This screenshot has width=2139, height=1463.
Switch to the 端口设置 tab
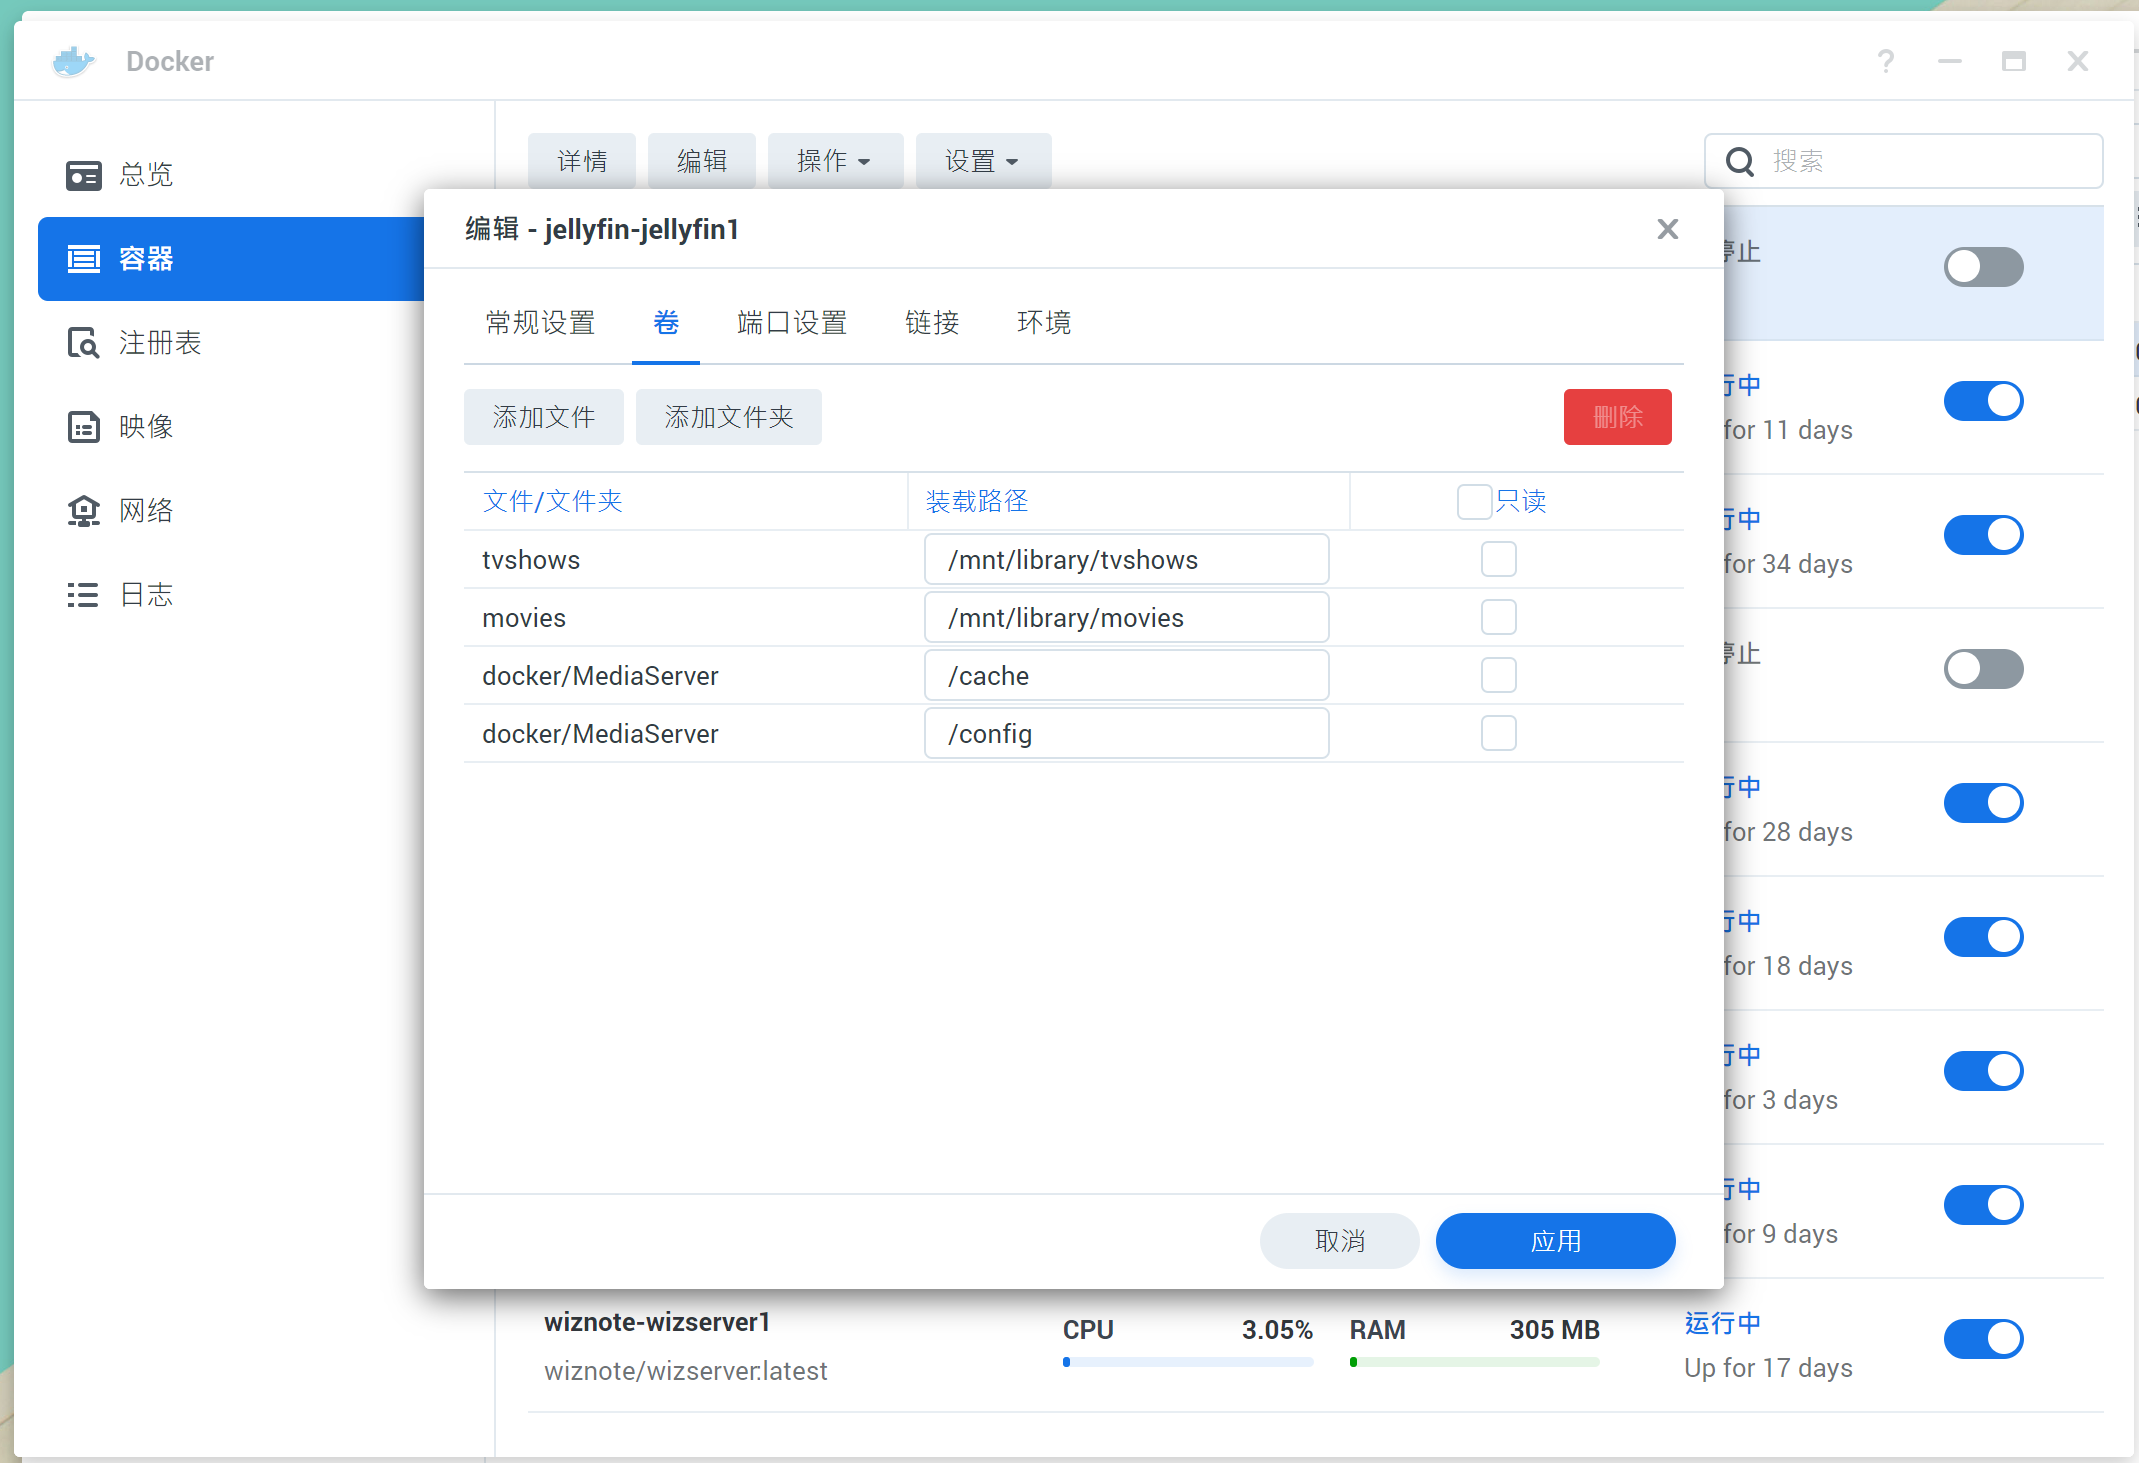[792, 322]
